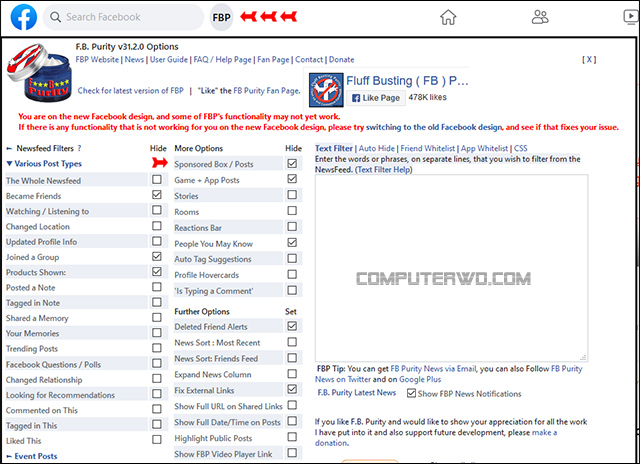Open the Contact link
This screenshot has width=640, height=464.
(x=309, y=60)
